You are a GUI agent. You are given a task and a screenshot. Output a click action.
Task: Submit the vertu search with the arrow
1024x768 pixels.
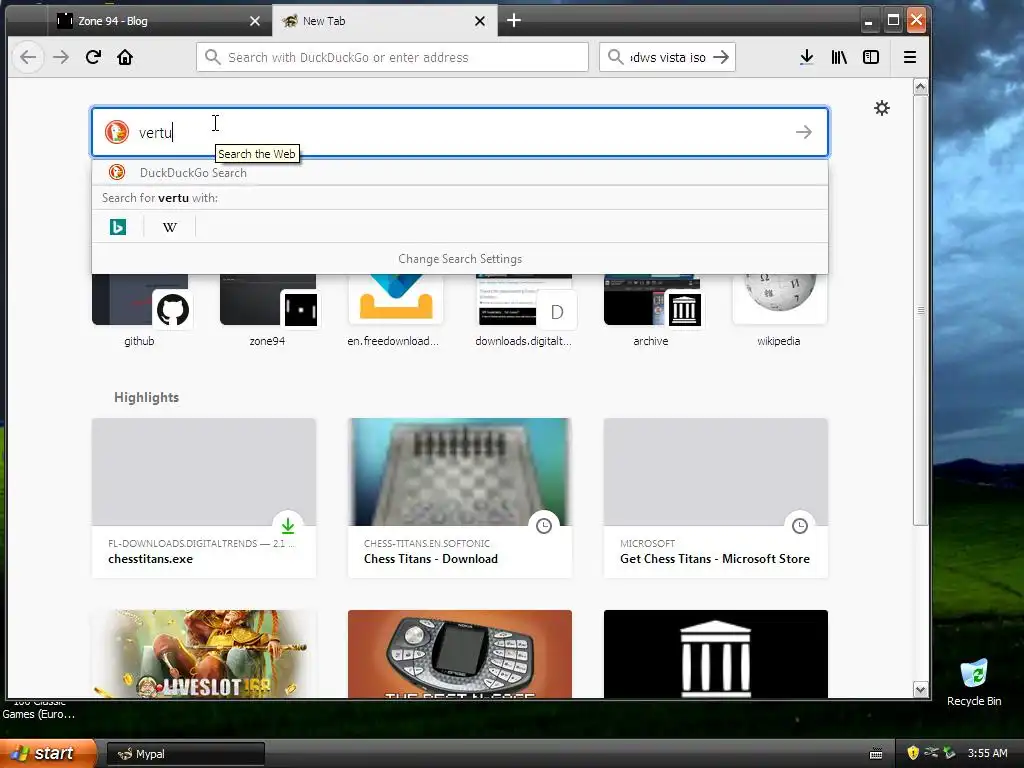804,132
